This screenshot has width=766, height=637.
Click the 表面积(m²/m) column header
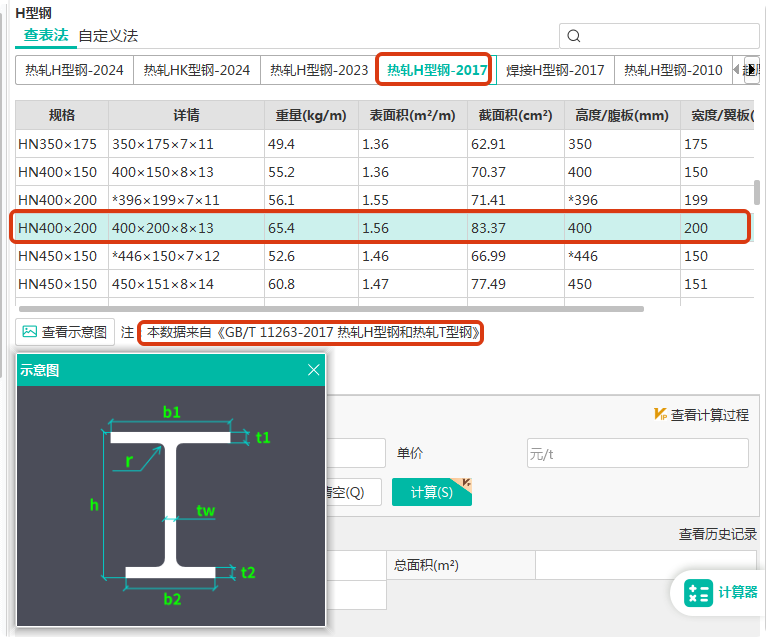tap(413, 115)
